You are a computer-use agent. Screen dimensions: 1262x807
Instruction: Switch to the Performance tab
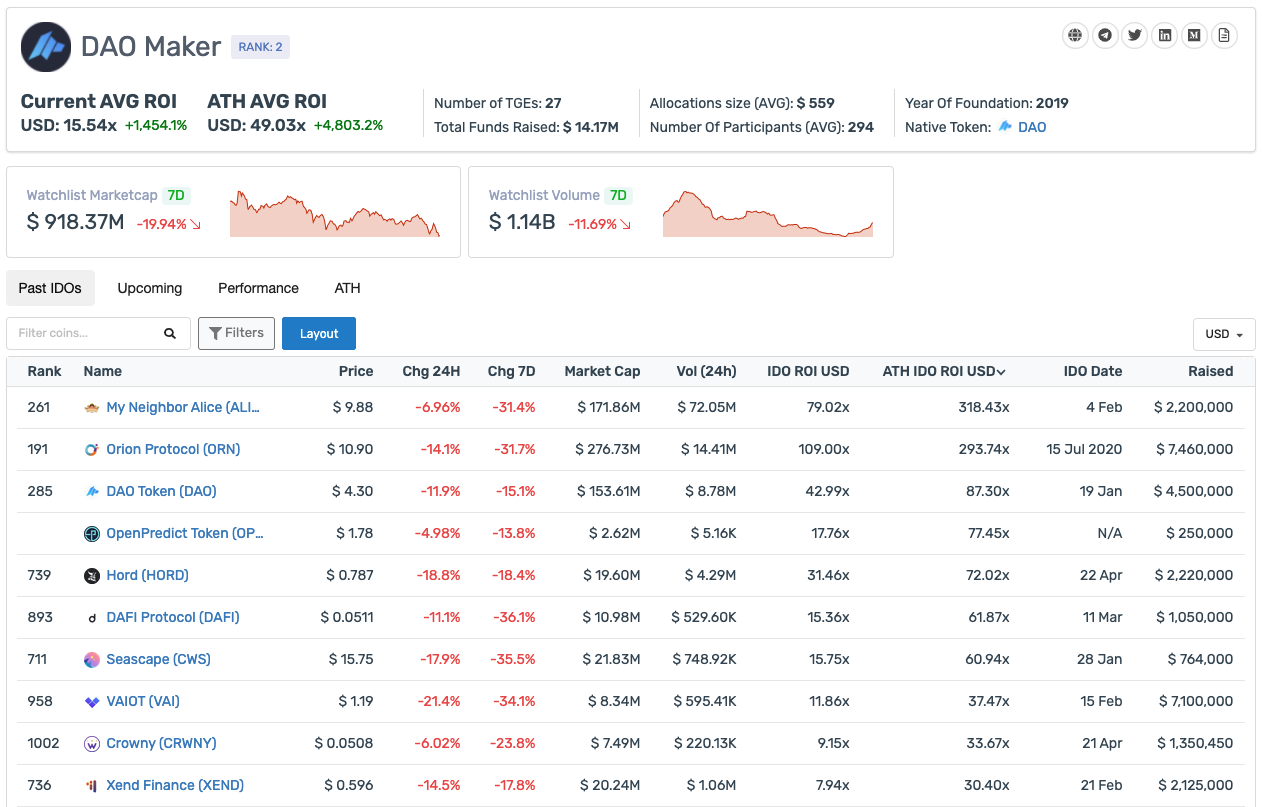tap(258, 288)
